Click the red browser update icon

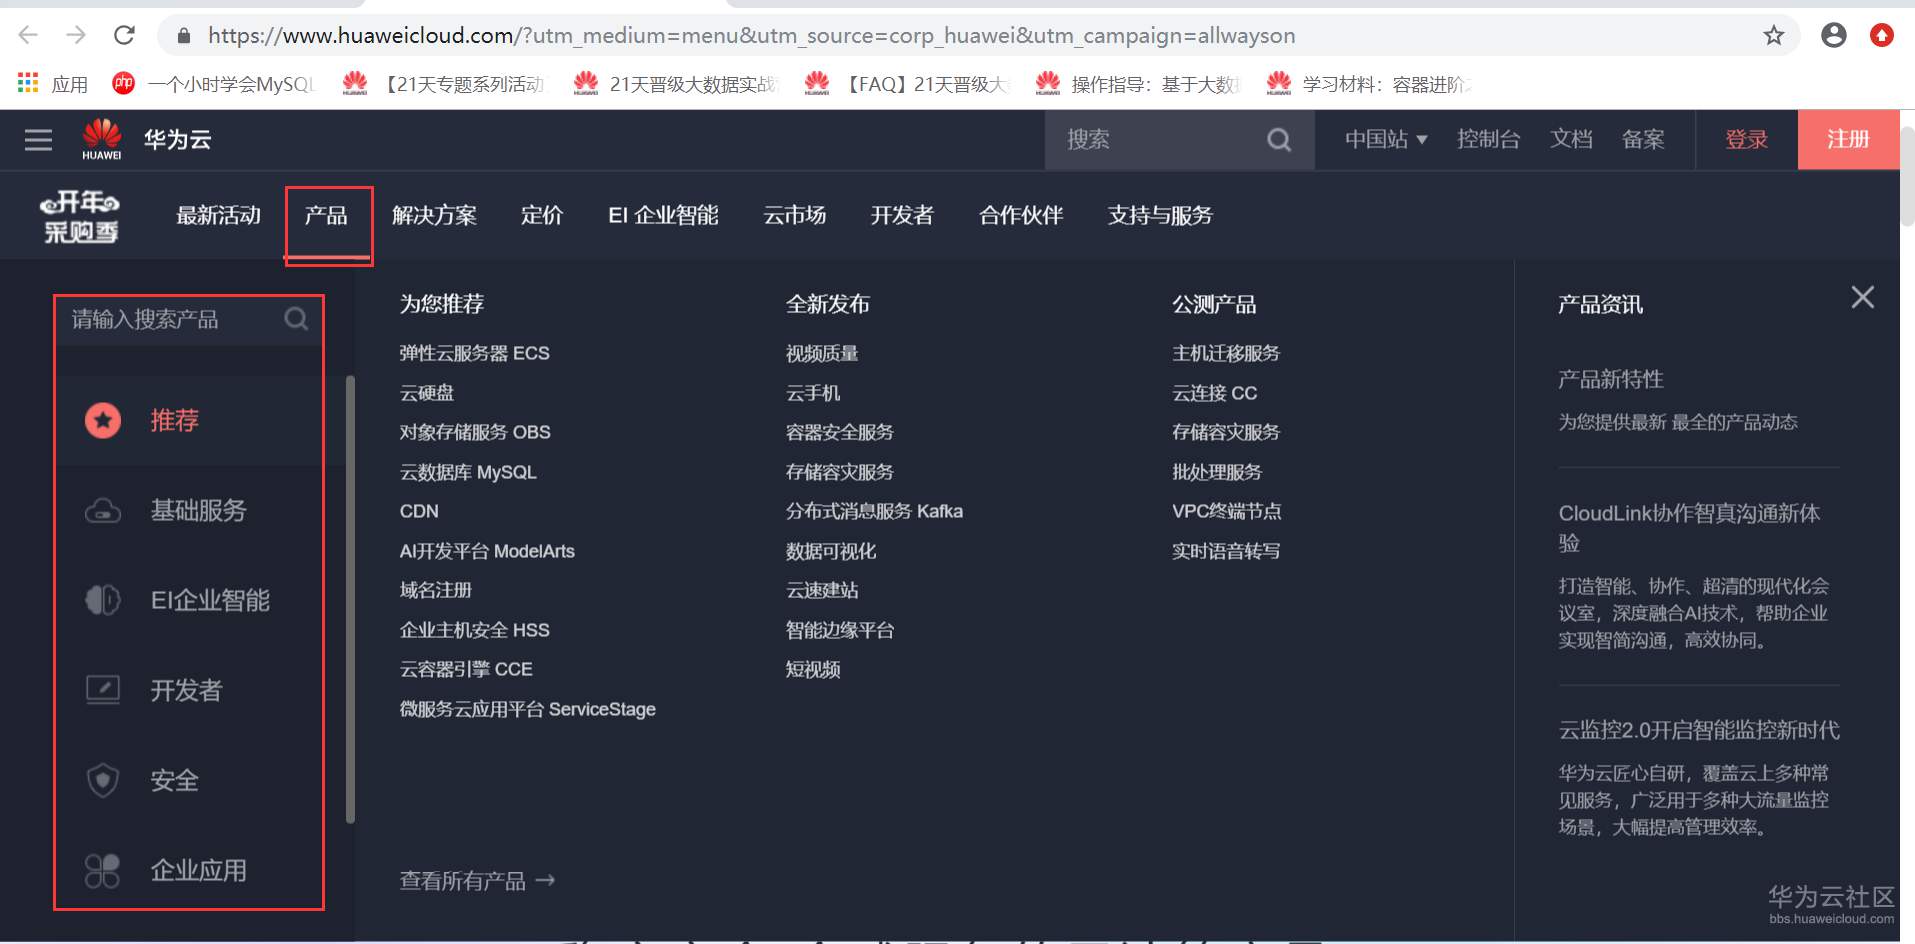(1882, 36)
